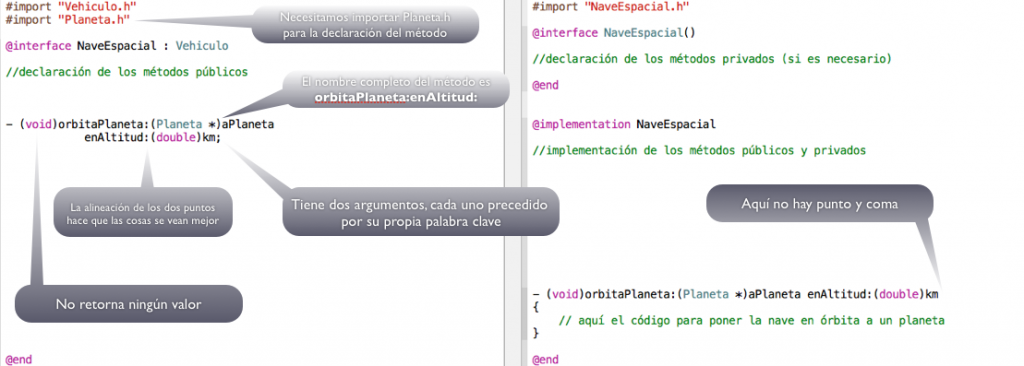Click the orbitaPlaneta method definition on right
The image size is (1024, 366).
[x=735, y=294]
